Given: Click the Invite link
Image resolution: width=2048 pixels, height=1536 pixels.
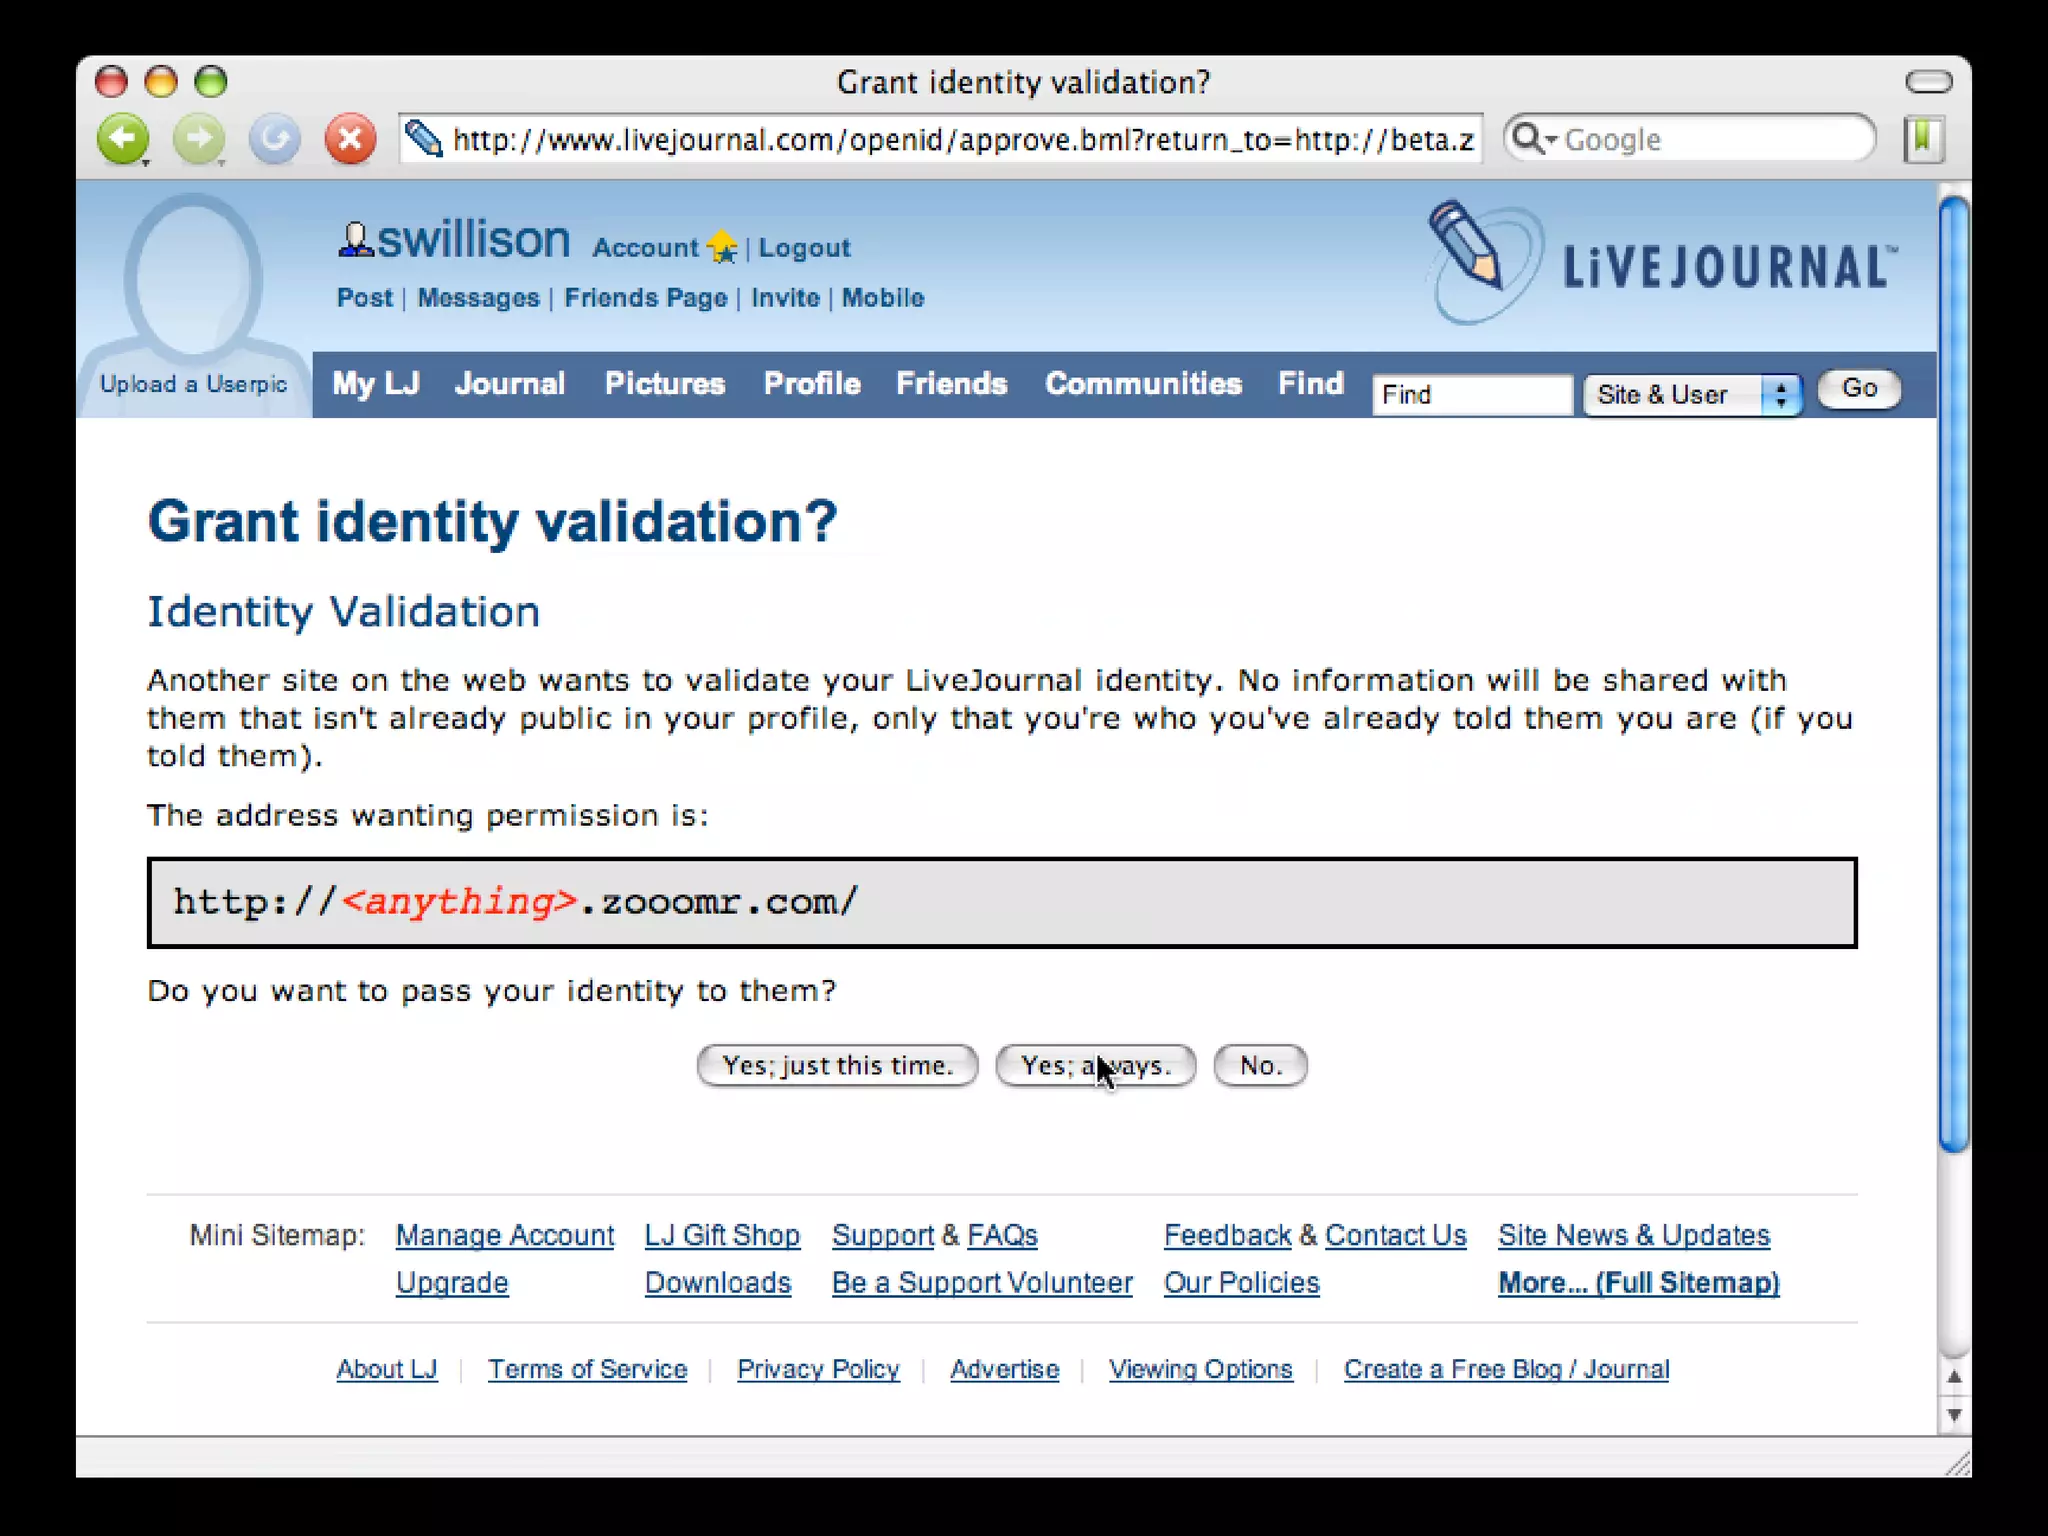Looking at the screenshot, I should 785,298.
